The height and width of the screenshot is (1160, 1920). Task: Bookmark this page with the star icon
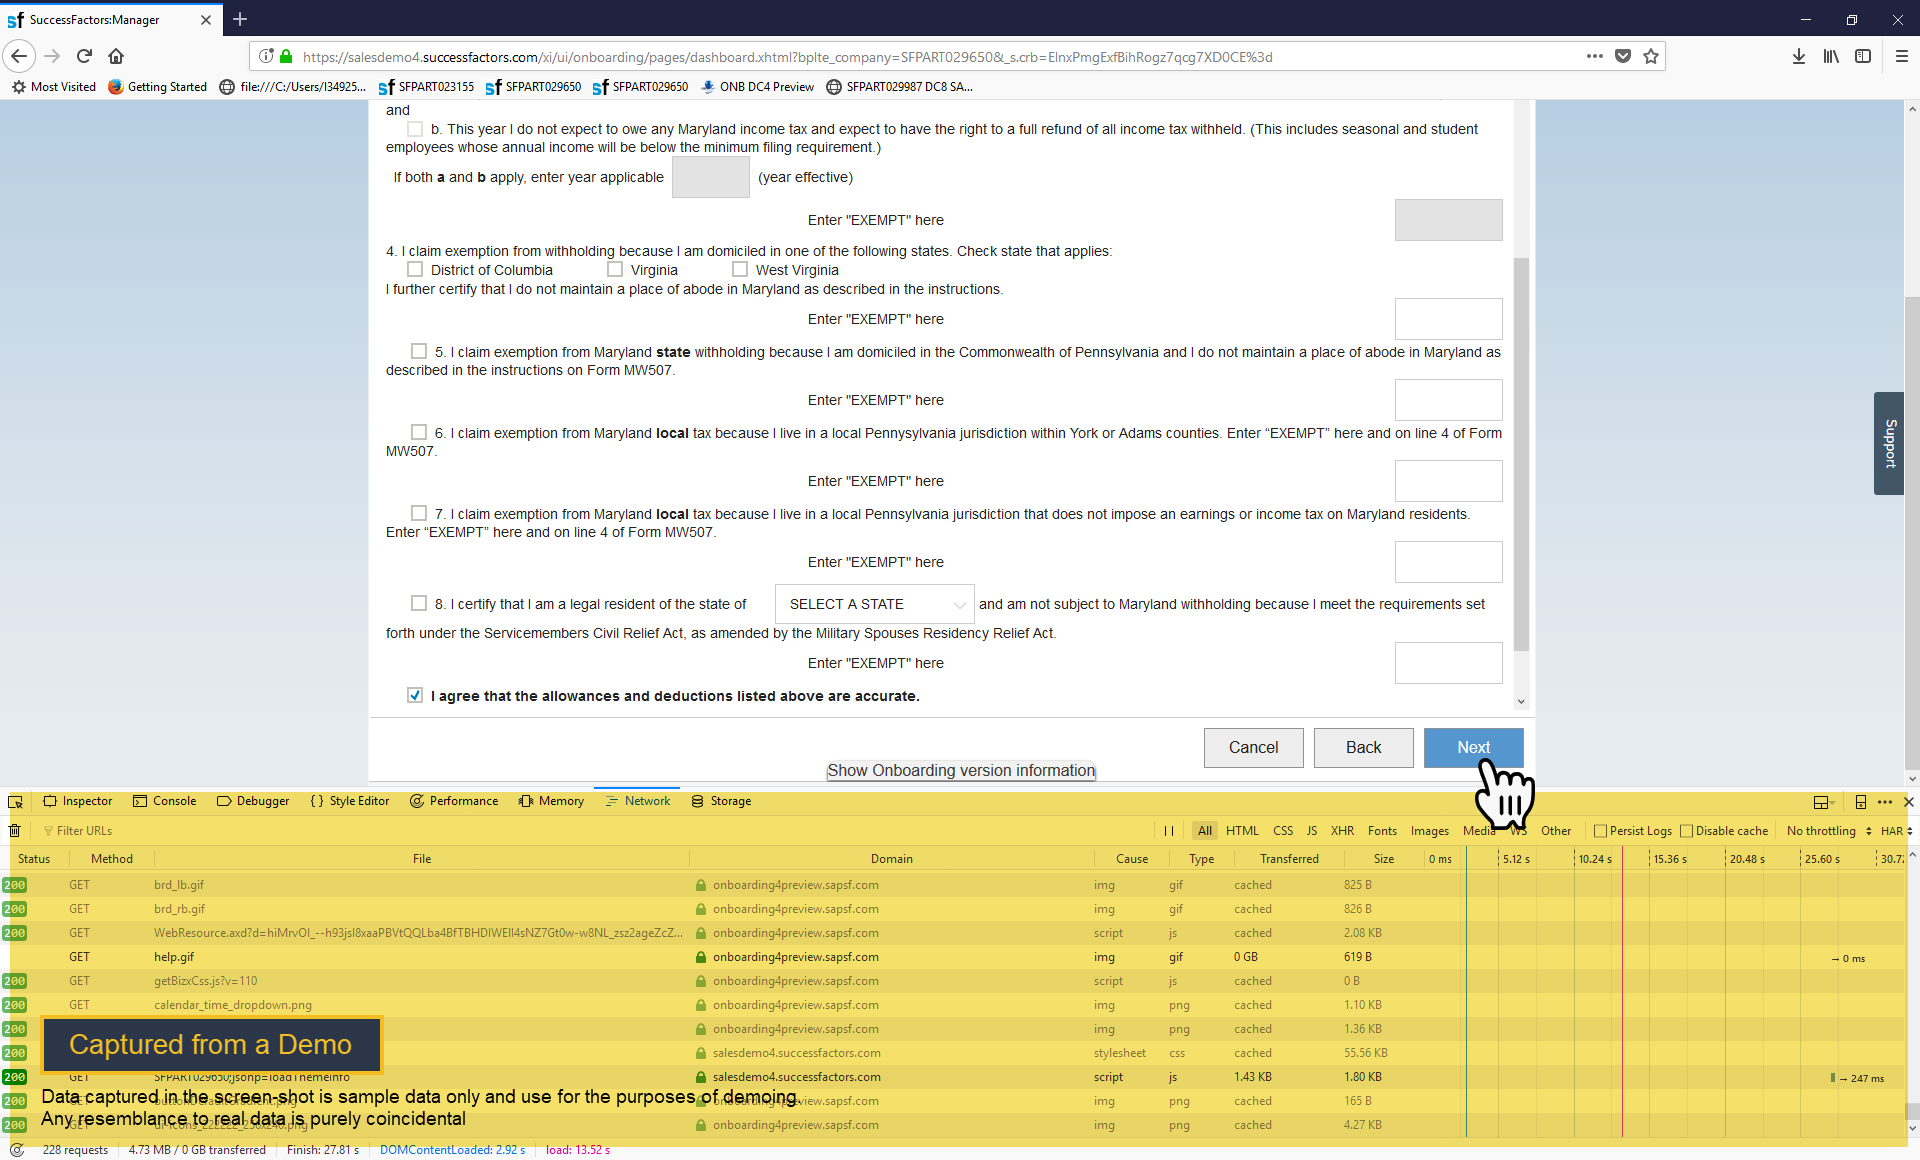point(1651,56)
